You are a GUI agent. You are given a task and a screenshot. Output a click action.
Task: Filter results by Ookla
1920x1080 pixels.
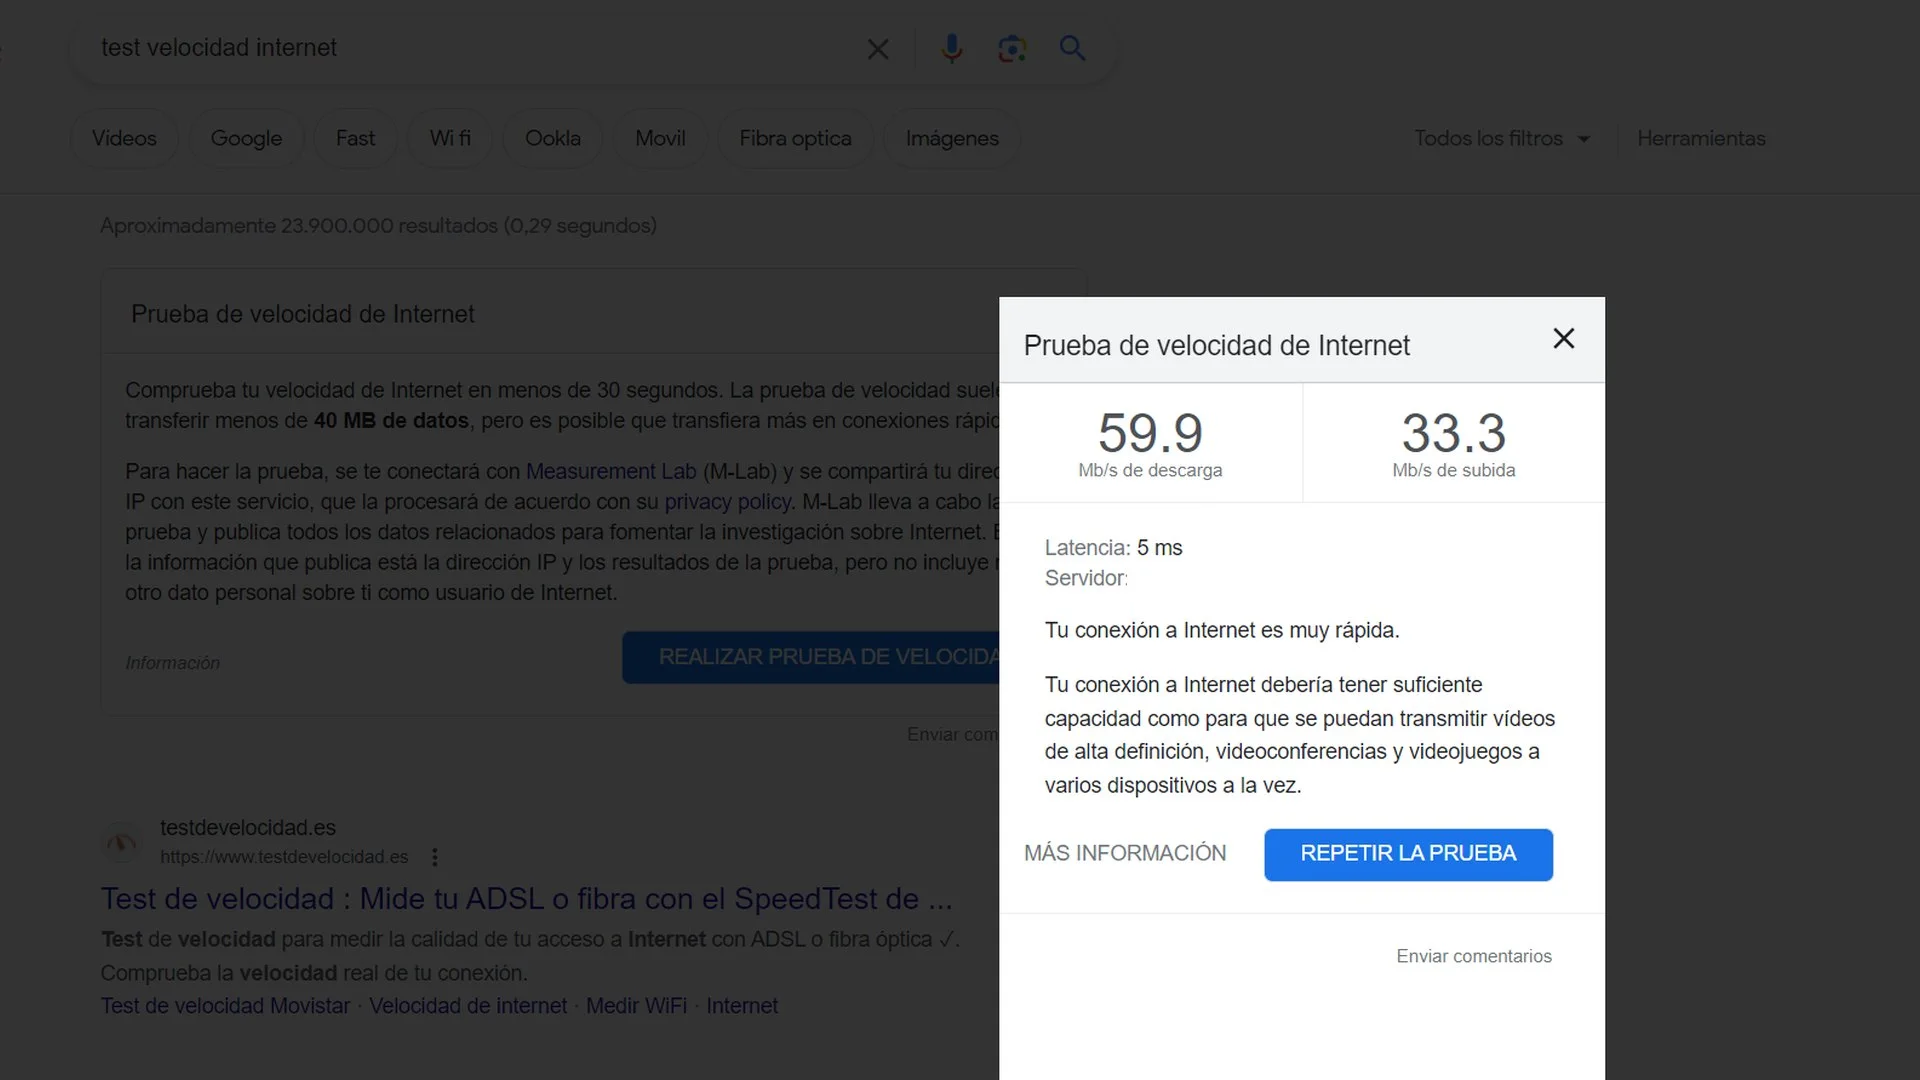(552, 138)
